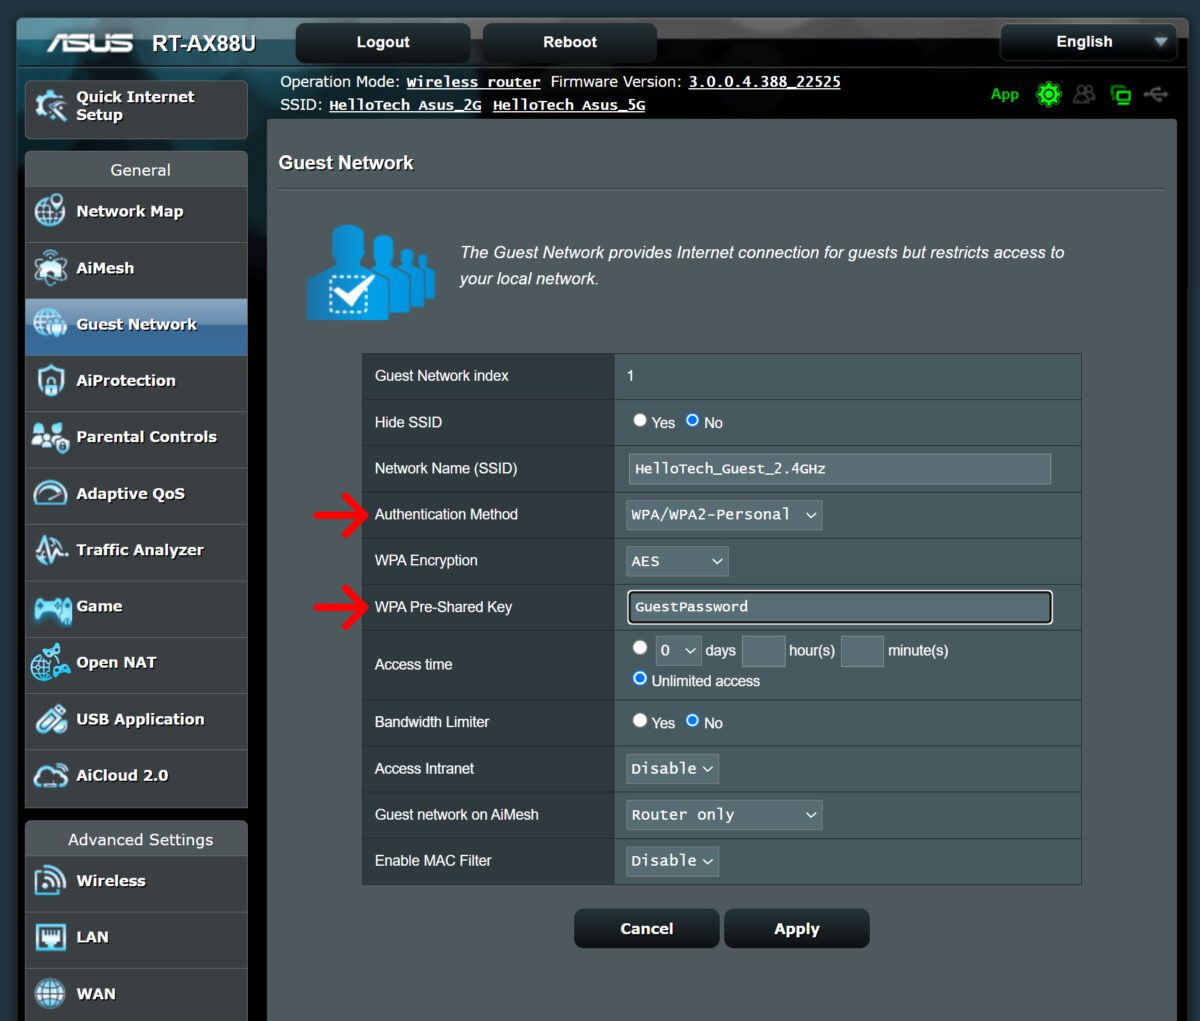Select the Wireless antenna icon under Advanced Settings
This screenshot has height=1021, width=1200.
tap(47, 880)
